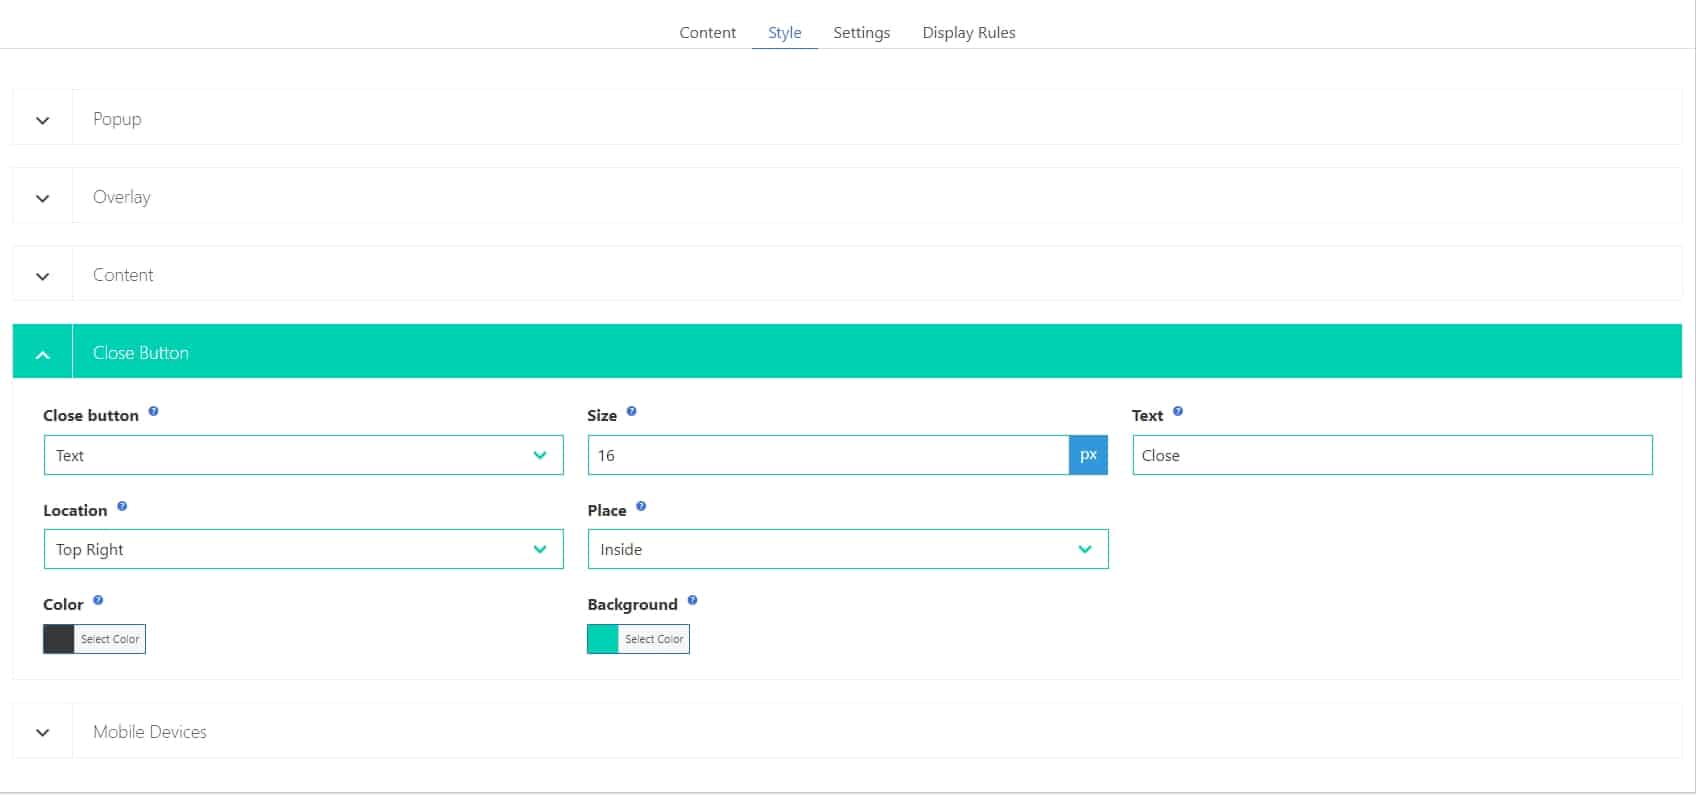Click the Overlay section header label

pos(121,197)
